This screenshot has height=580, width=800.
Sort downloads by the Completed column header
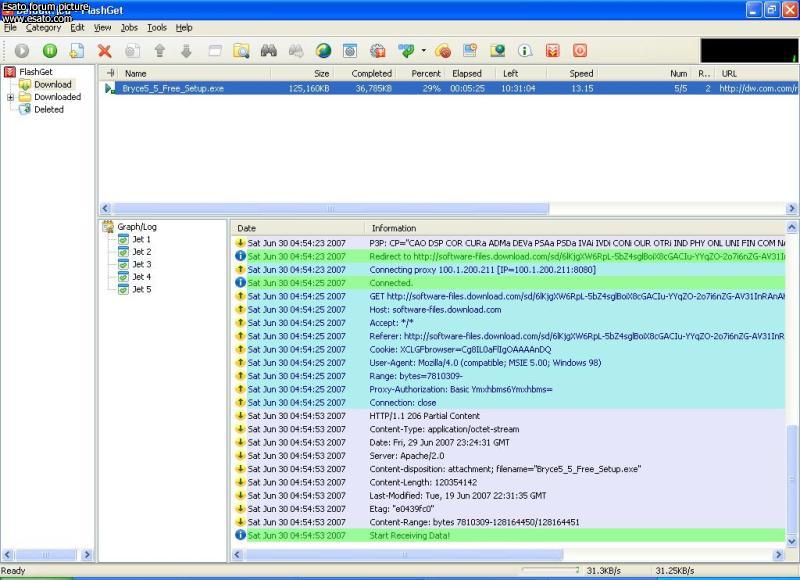click(x=366, y=73)
